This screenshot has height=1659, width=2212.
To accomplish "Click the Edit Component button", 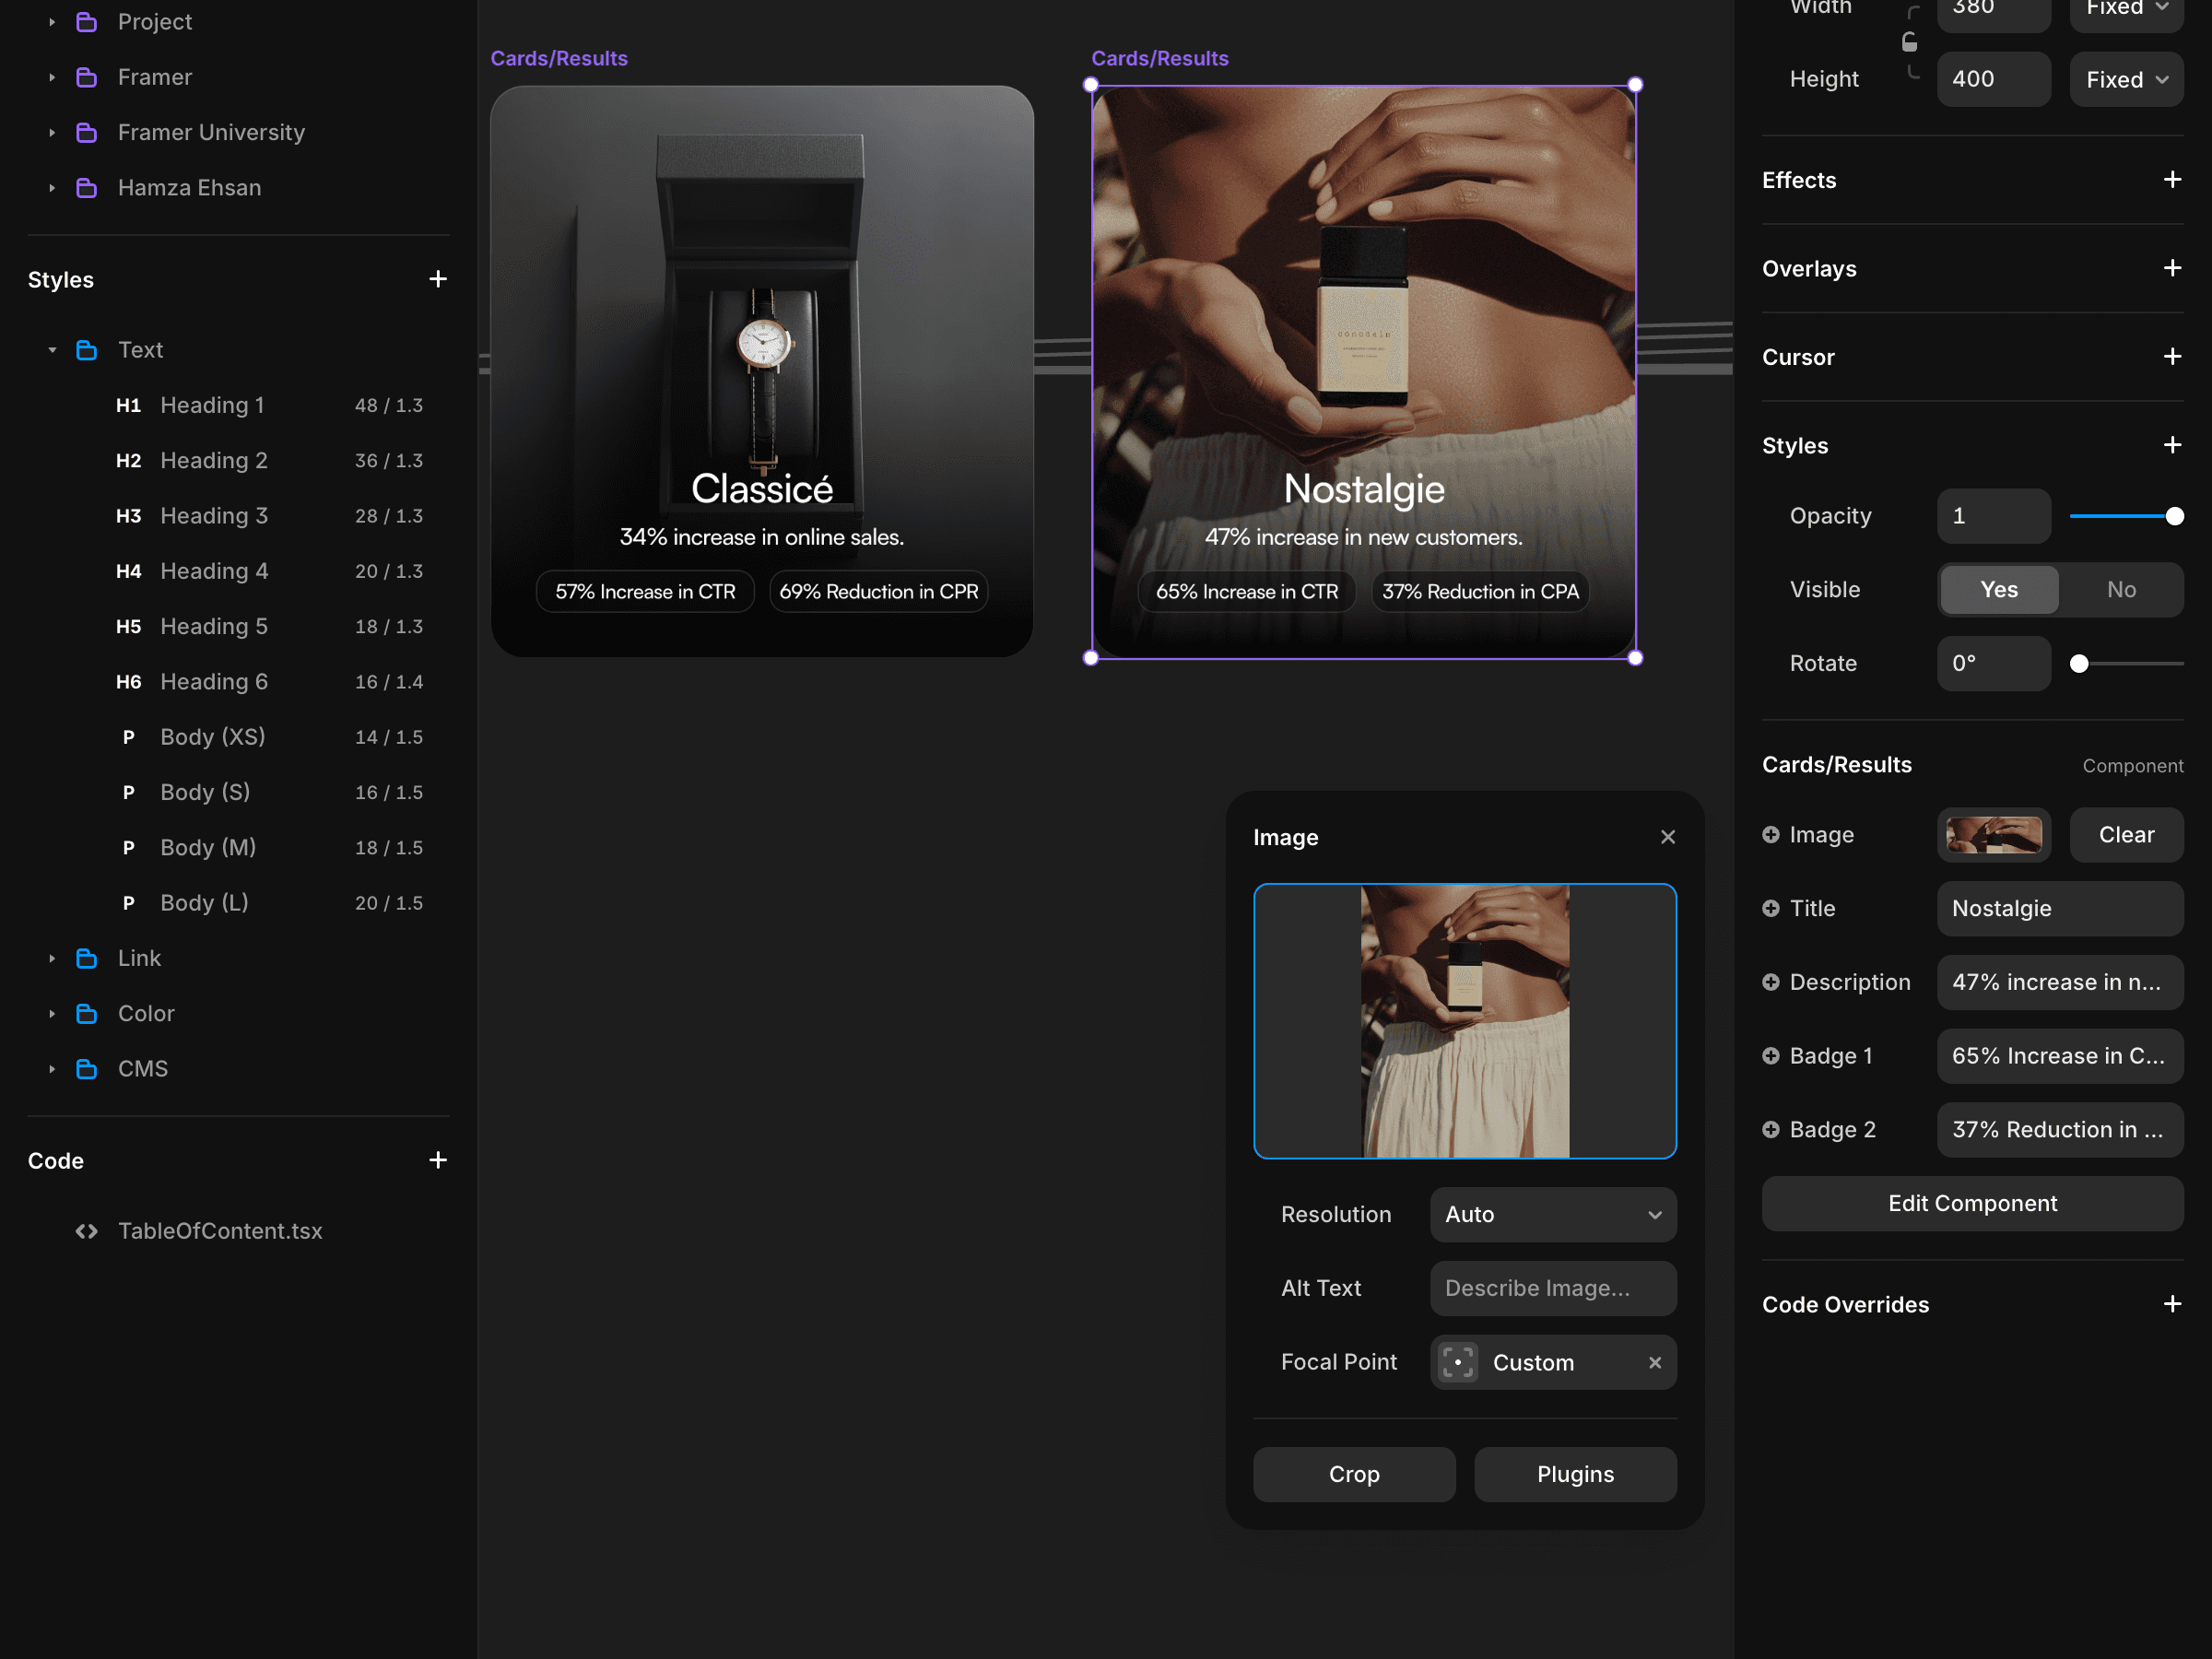I will pos(1972,1203).
